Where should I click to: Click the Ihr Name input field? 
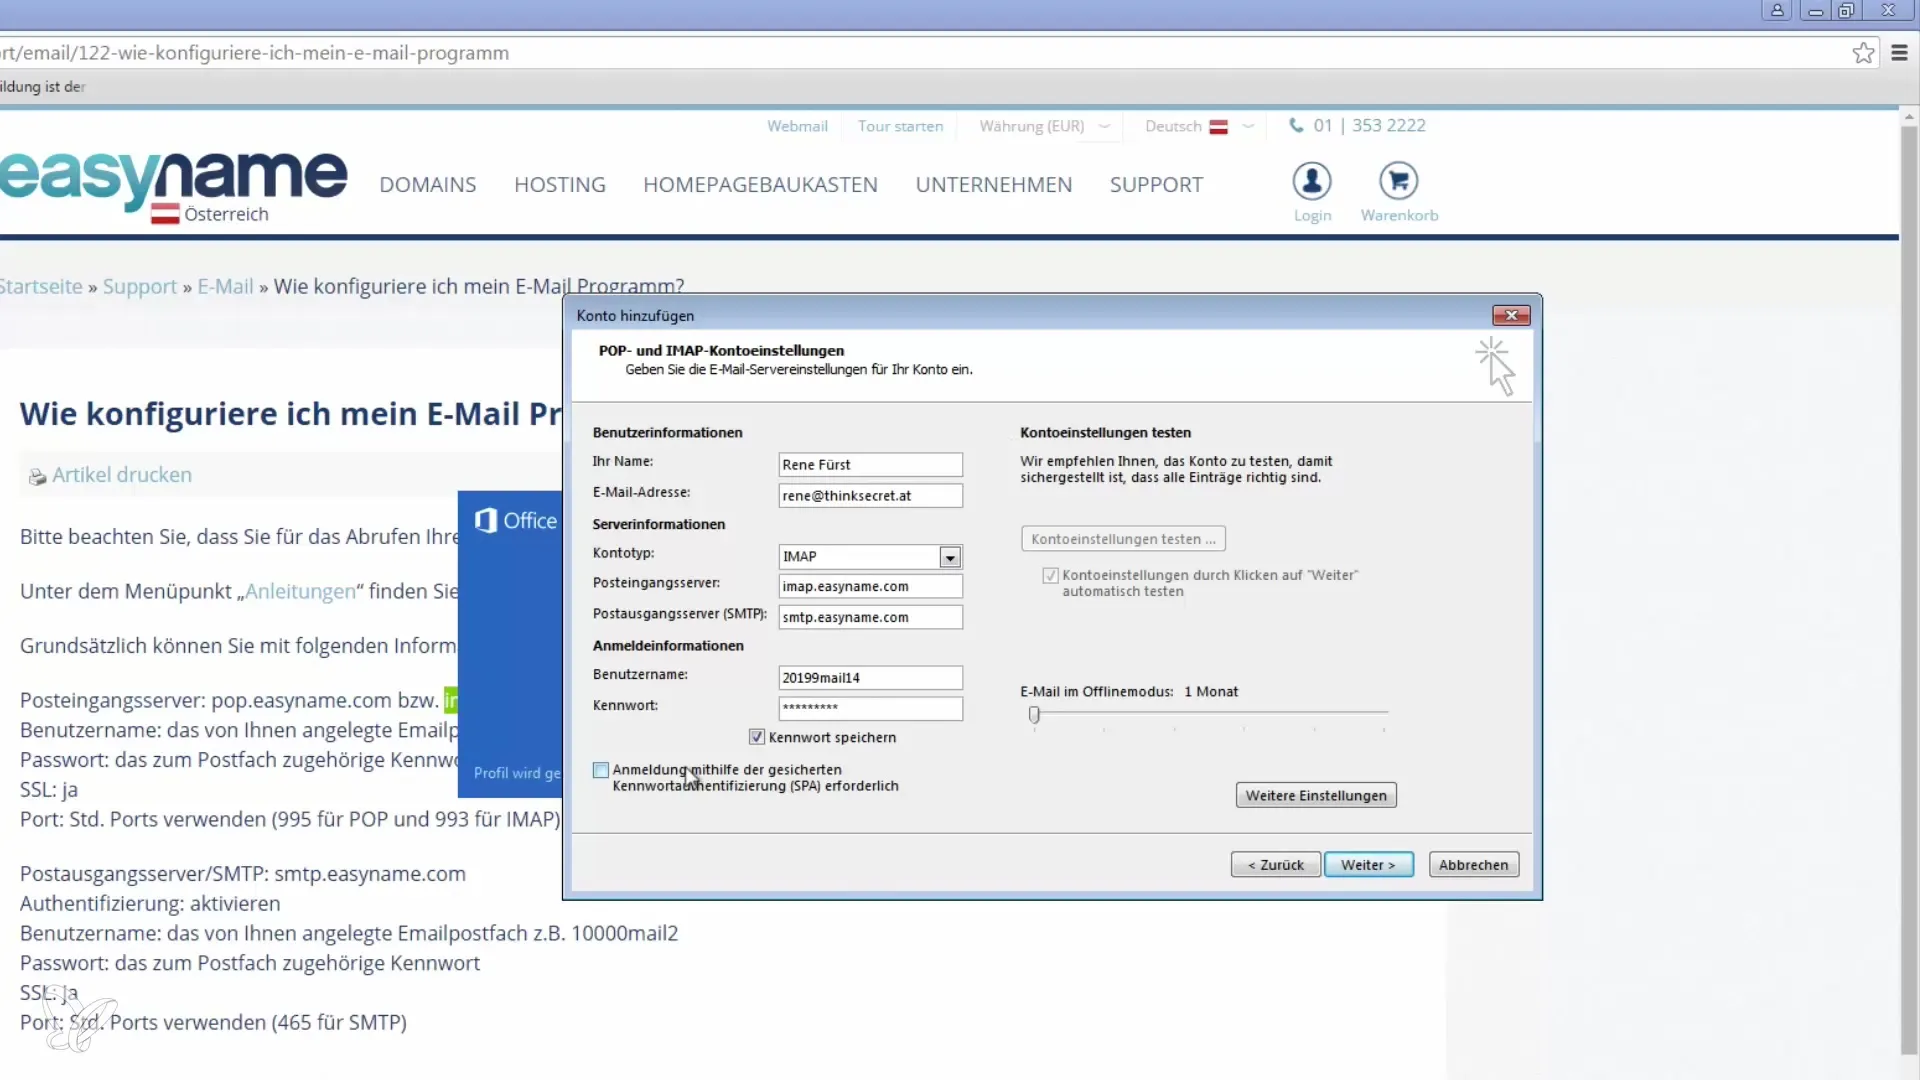(870, 465)
